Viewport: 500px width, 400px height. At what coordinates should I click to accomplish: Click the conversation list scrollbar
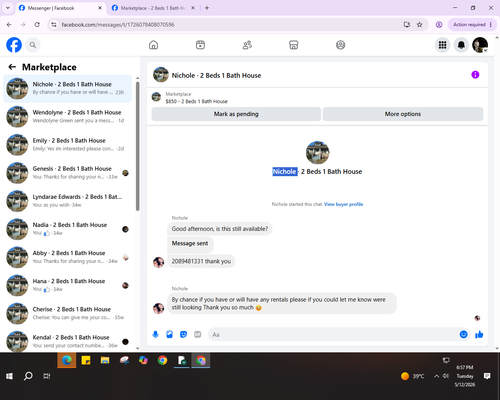tap(137, 146)
